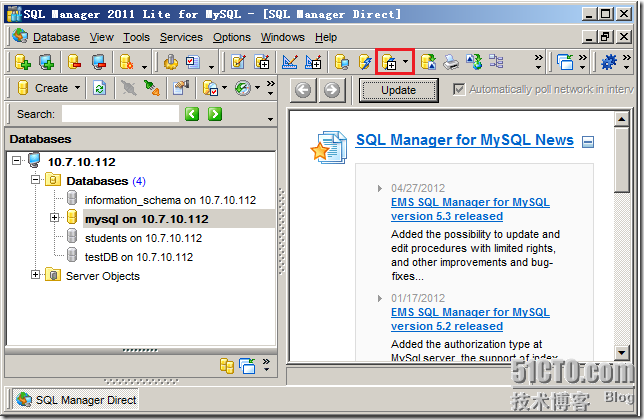Open the Options menu
Viewport: 644px width, 420px height.
[232, 37]
